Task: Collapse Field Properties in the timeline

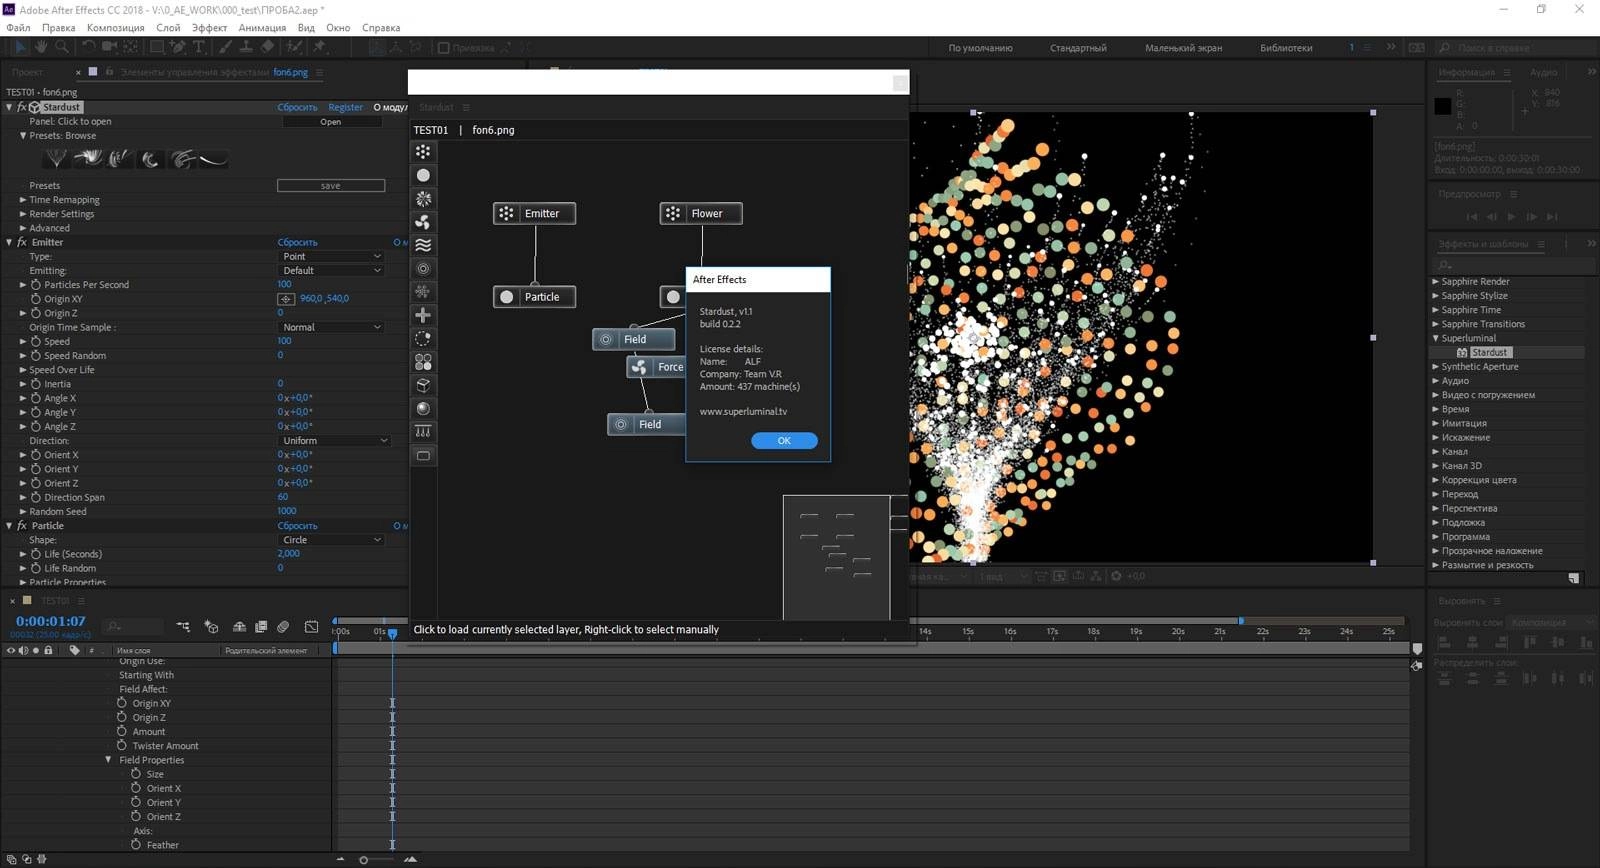Action: (x=109, y=760)
